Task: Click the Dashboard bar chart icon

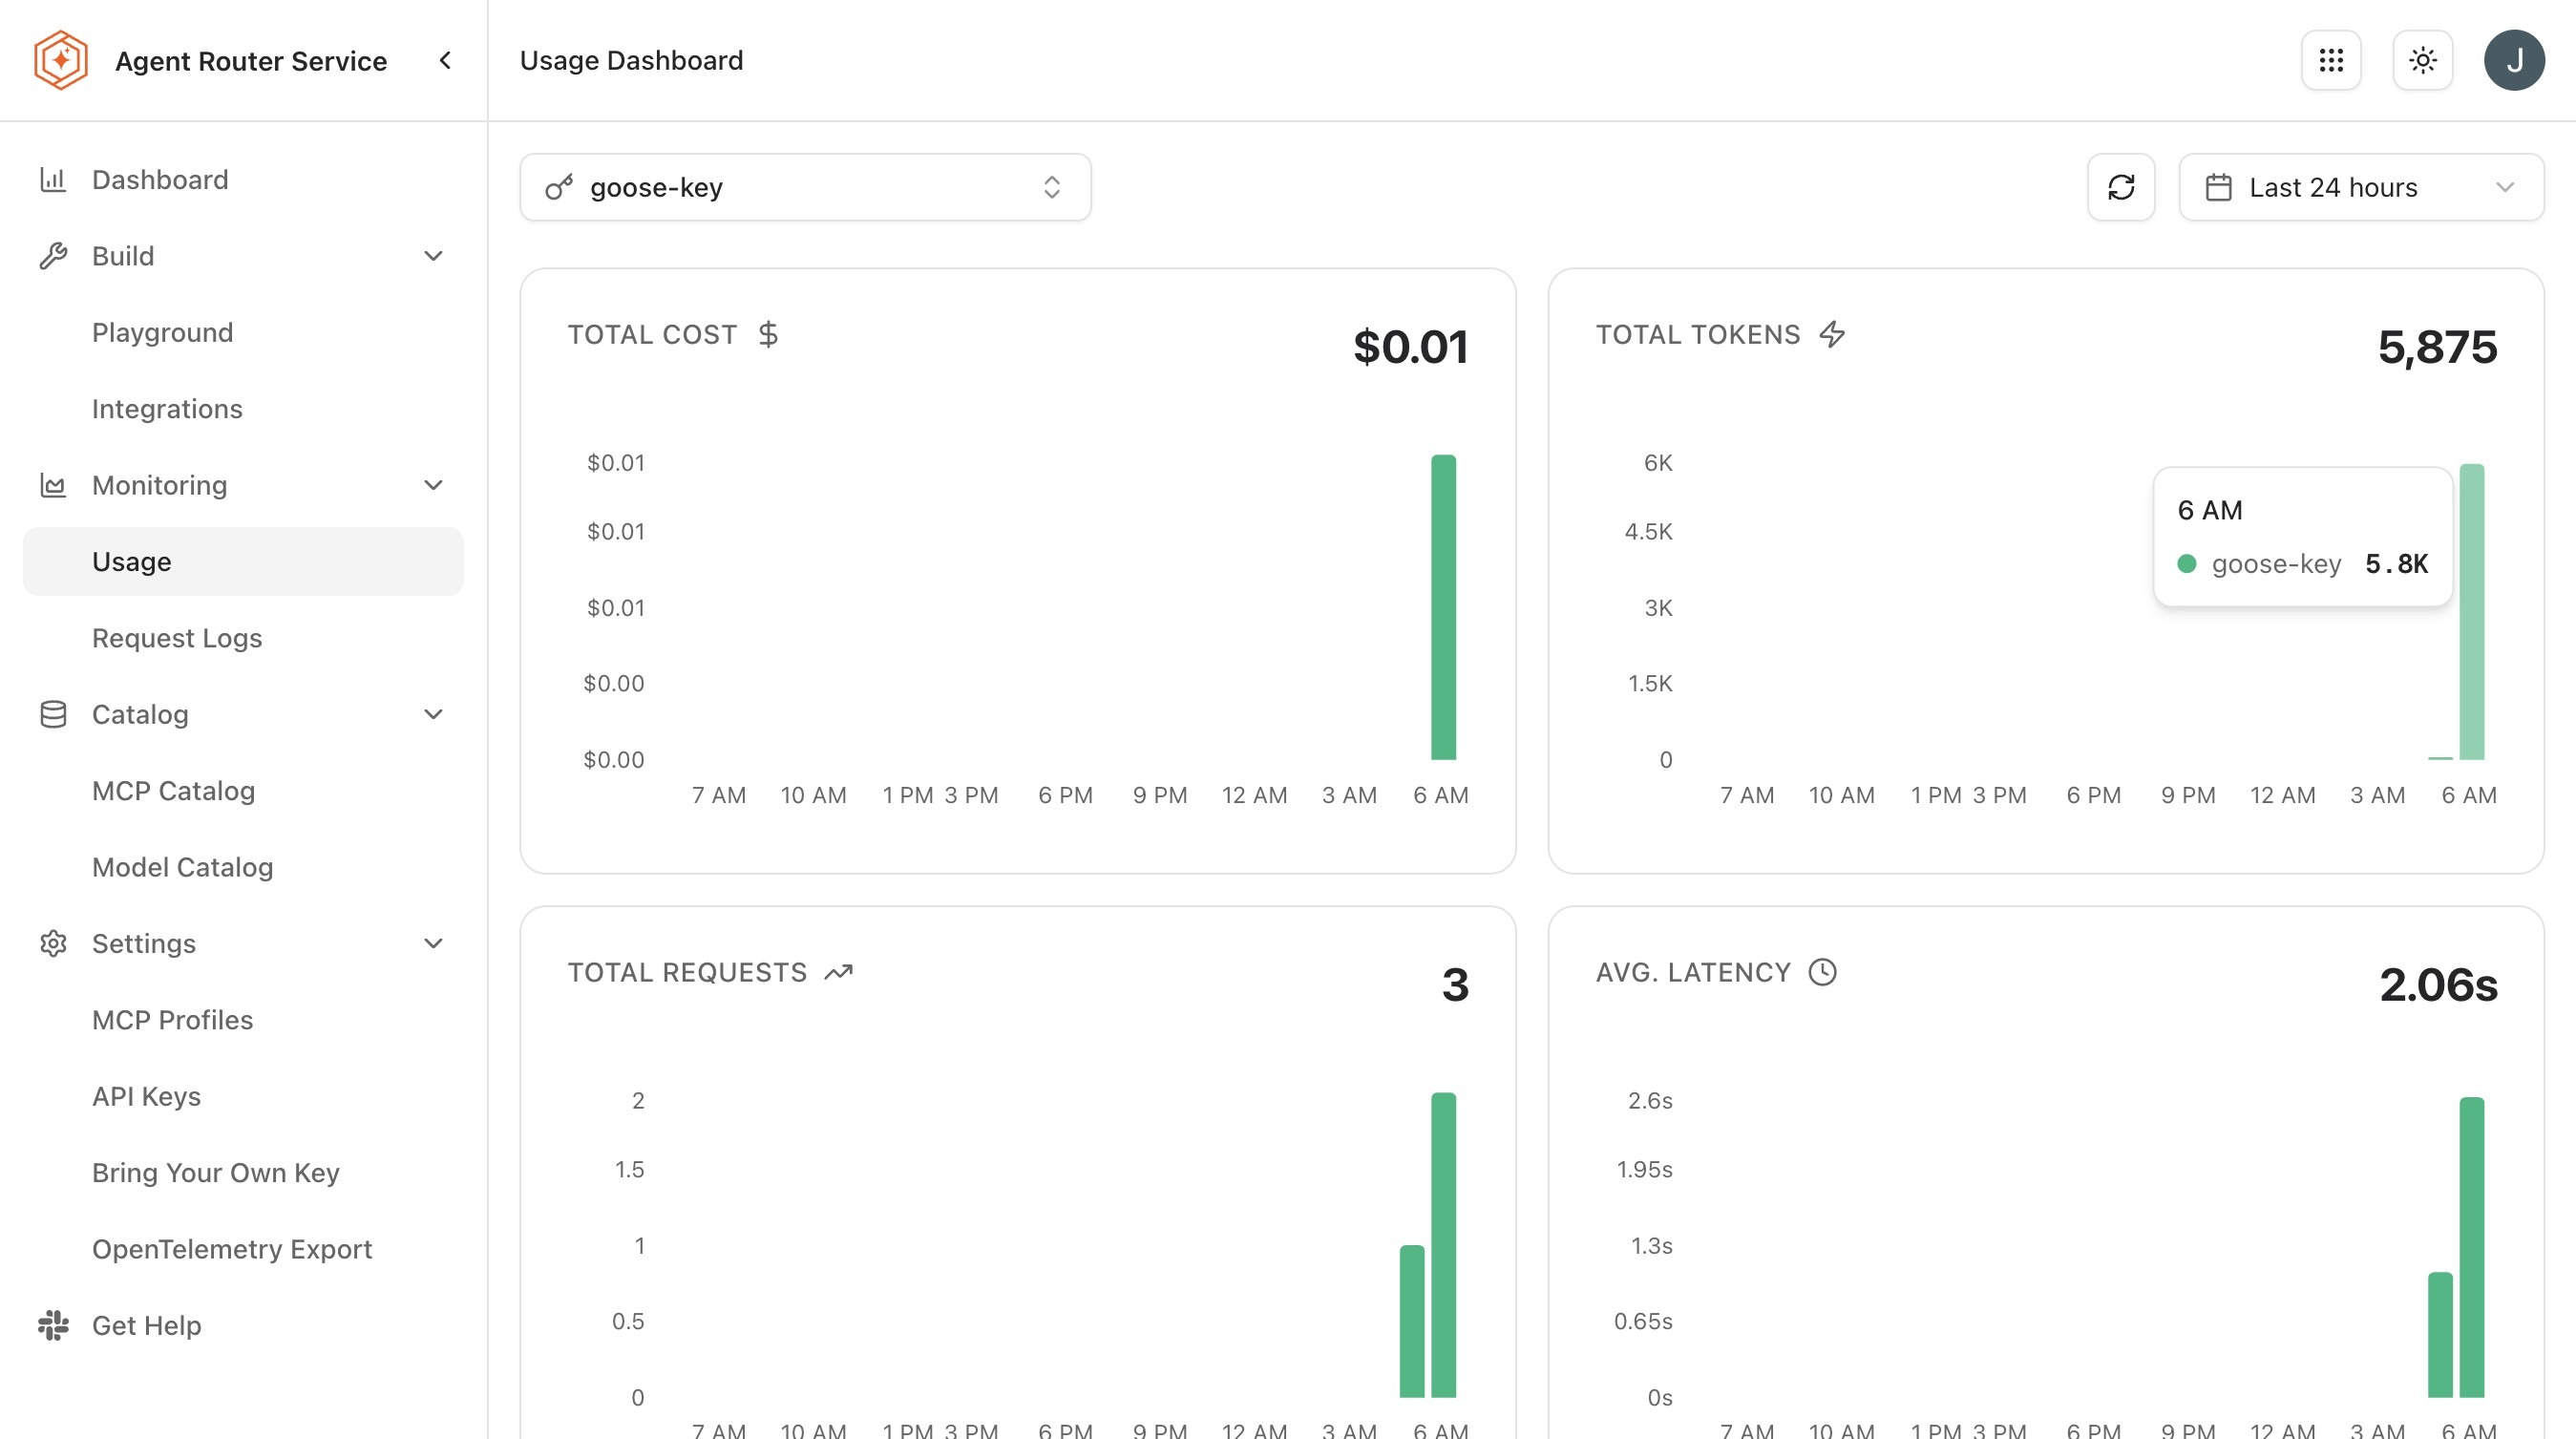Action: [x=53, y=179]
